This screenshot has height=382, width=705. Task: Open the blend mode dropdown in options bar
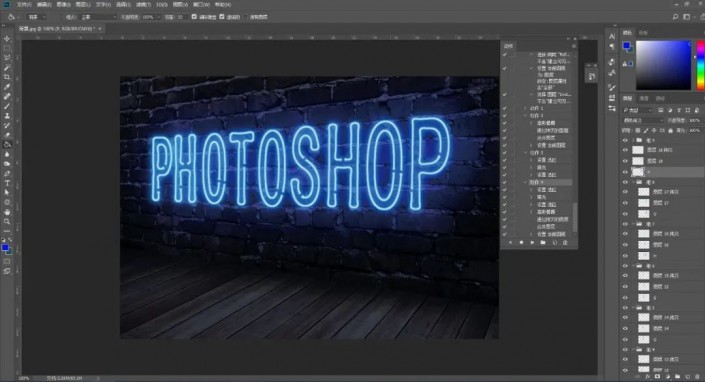98,17
